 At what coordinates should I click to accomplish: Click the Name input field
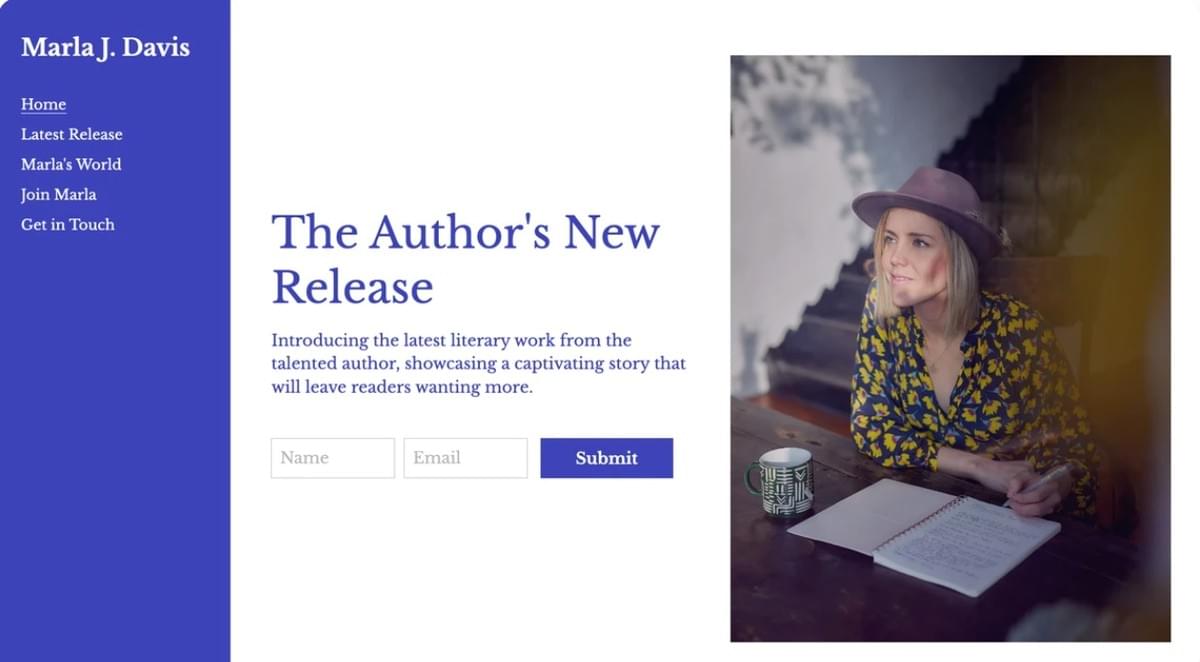tap(332, 458)
